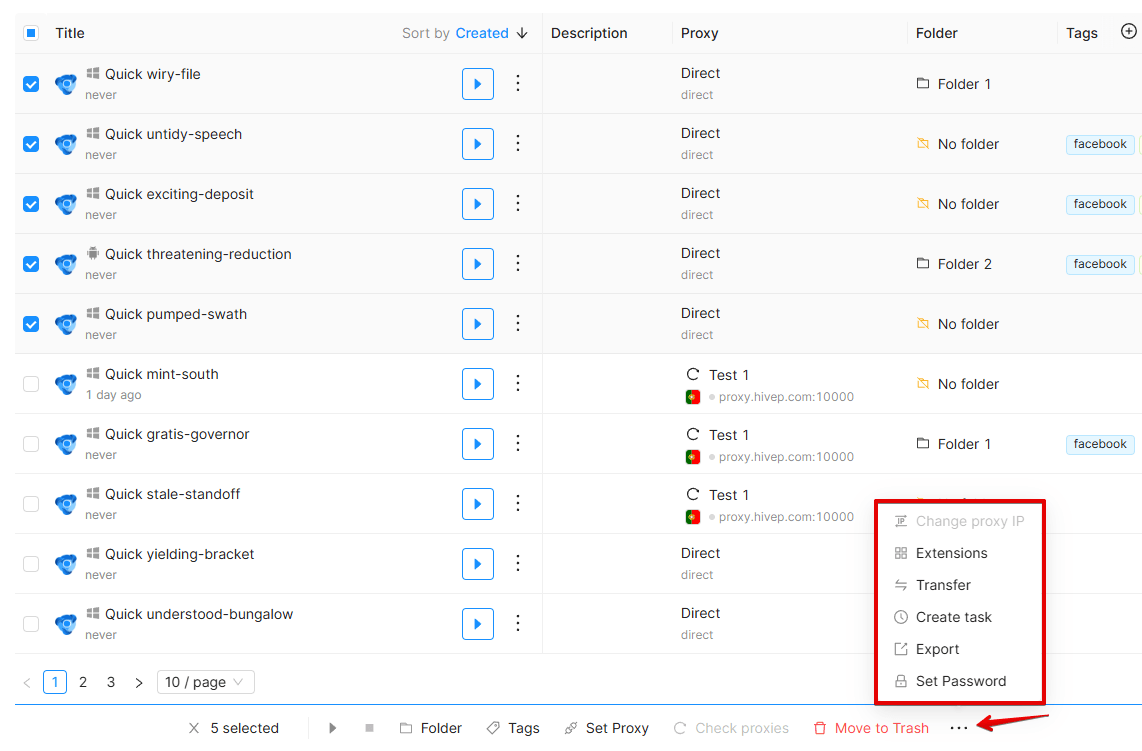Open the three-dot menu for Quick pumped-swath
The height and width of the screenshot is (751, 1142).
[518, 323]
